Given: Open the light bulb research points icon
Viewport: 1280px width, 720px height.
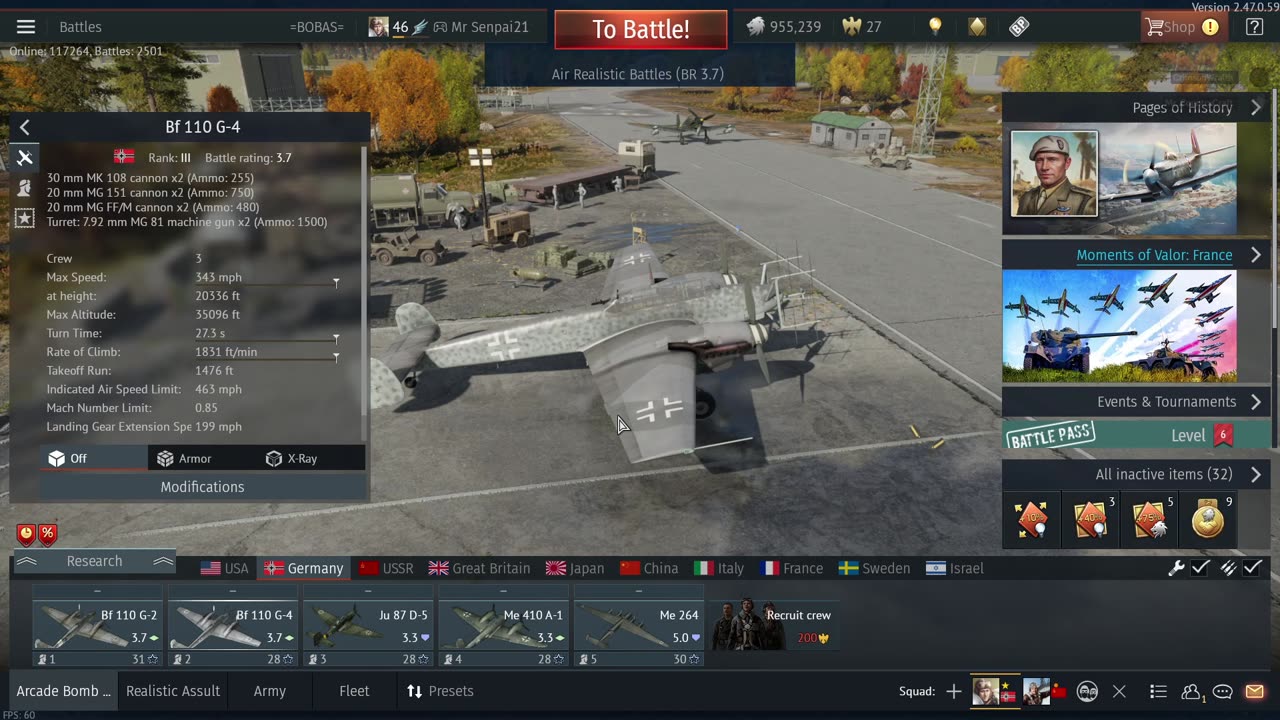Looking at the screenshot, I should 935,27.
